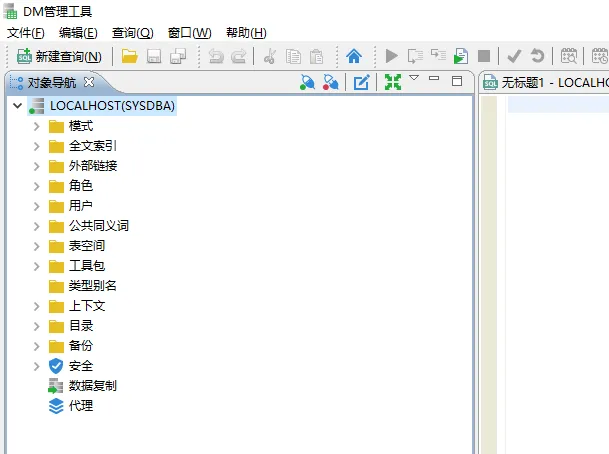Click the execute selection icon next to play
Viewport: 609px width, 454px height.
pyautogui.click(x=415, y=56)
